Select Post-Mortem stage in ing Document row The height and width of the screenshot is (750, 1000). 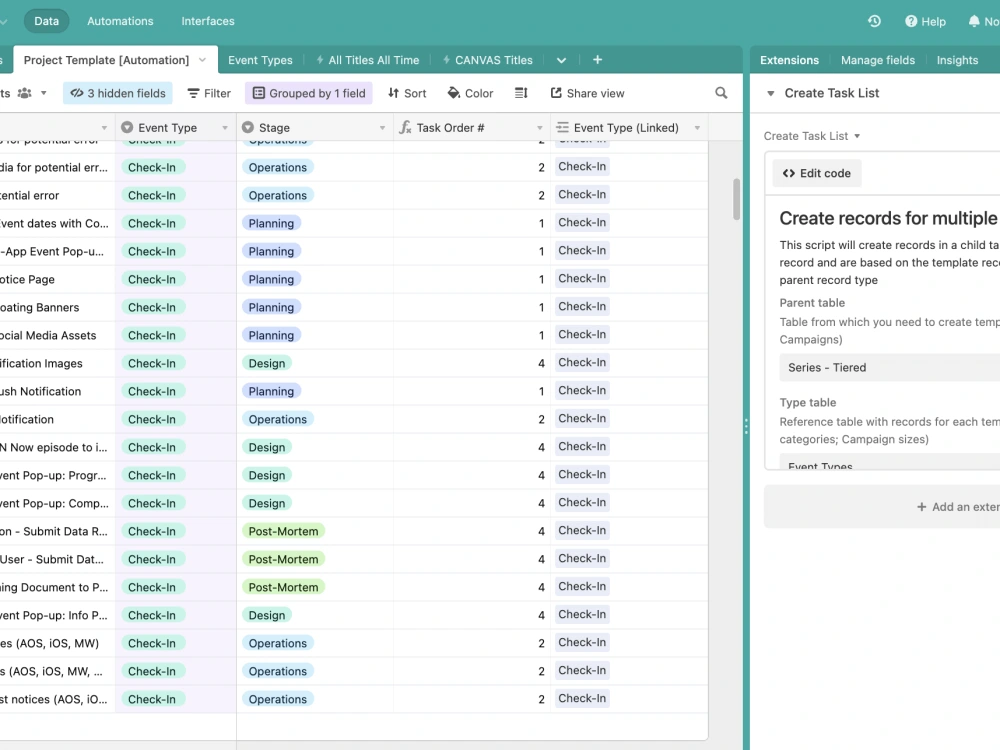[283, 587]
